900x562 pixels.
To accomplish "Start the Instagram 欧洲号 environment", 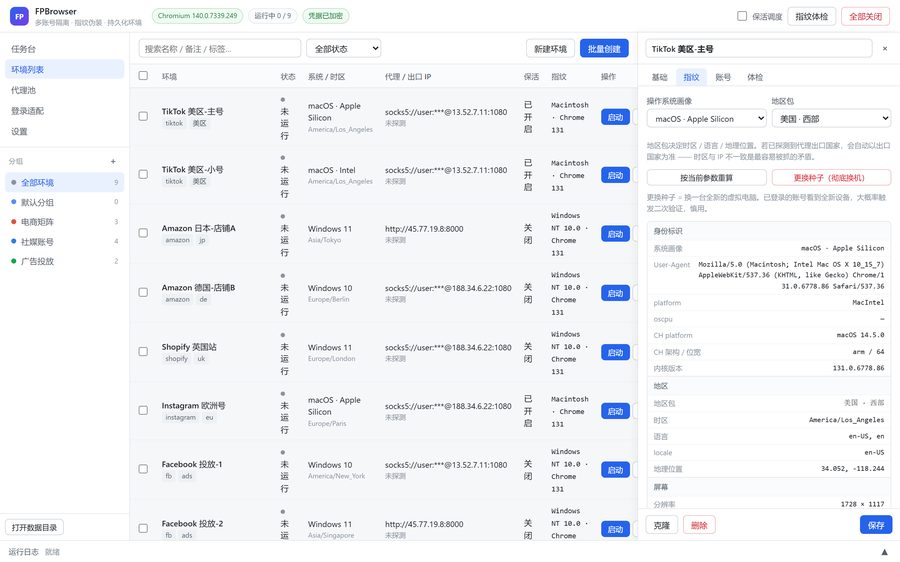I will pyautogui.click(x=615, y=411).
